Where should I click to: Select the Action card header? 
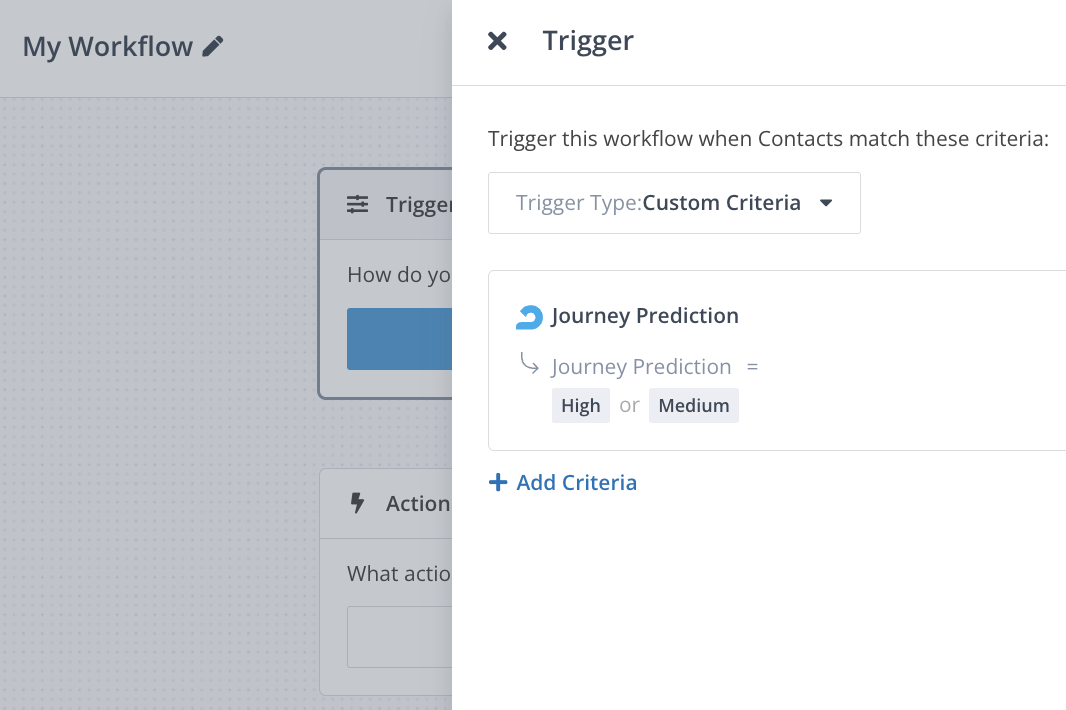pos(400,503)
